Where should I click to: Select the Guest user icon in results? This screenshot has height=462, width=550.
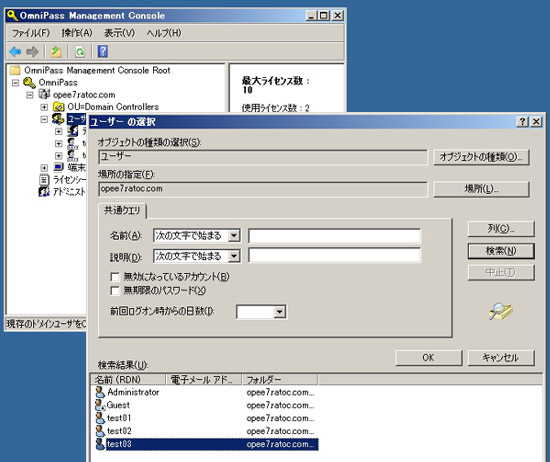100,405
